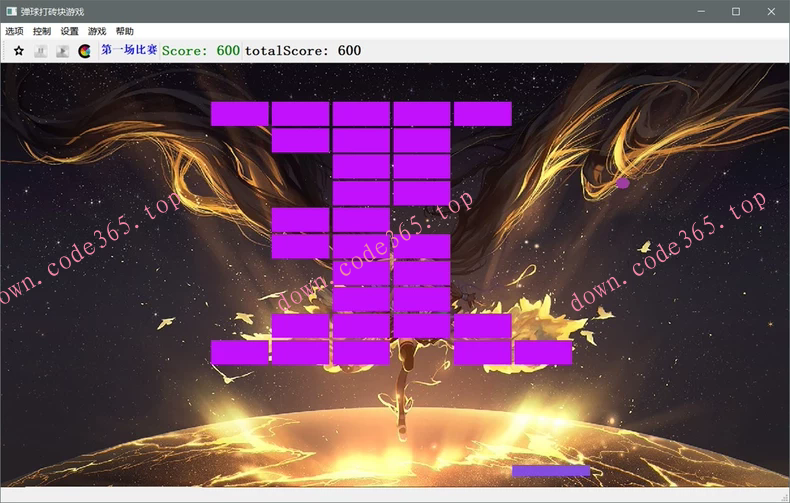Viewport: 790px width, 503px height.
Task: Open the 设置 menu
Action: coord(70,31)
